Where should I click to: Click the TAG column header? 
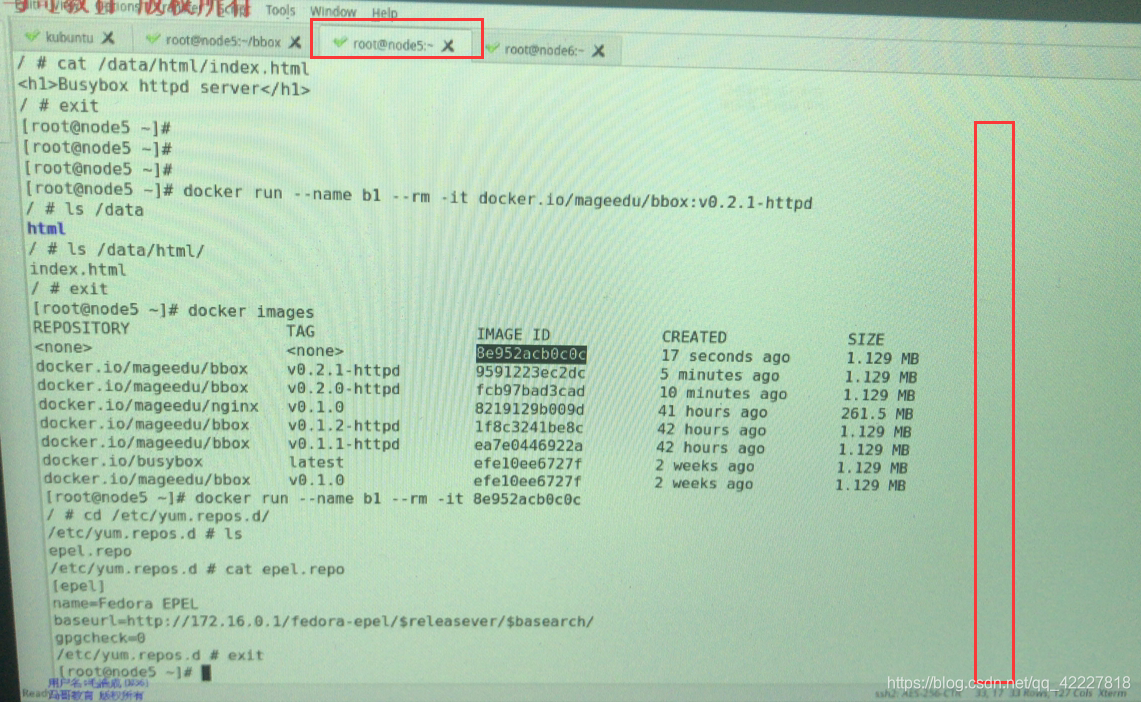pos(301,332)
